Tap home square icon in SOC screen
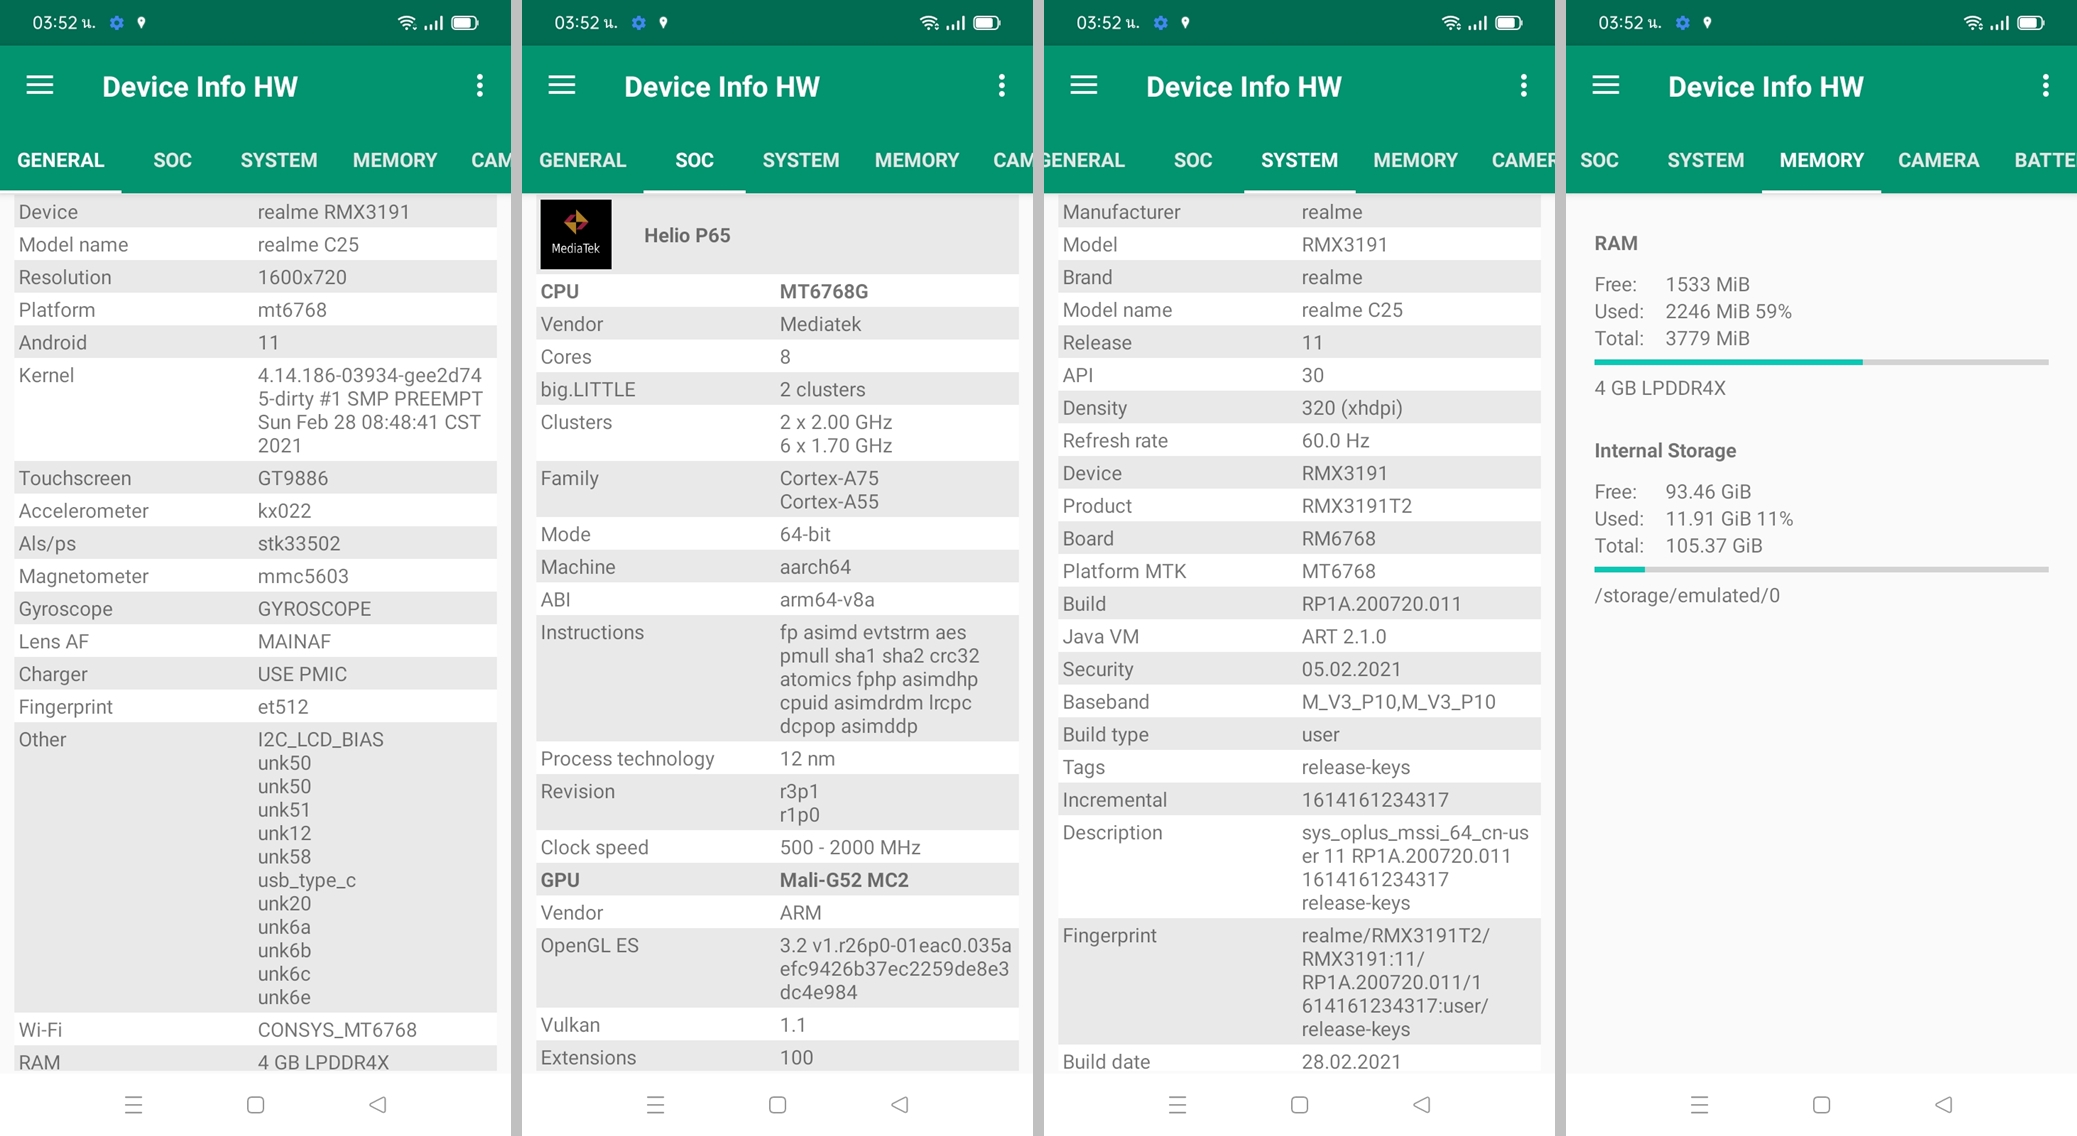 tap(778, 1104)
